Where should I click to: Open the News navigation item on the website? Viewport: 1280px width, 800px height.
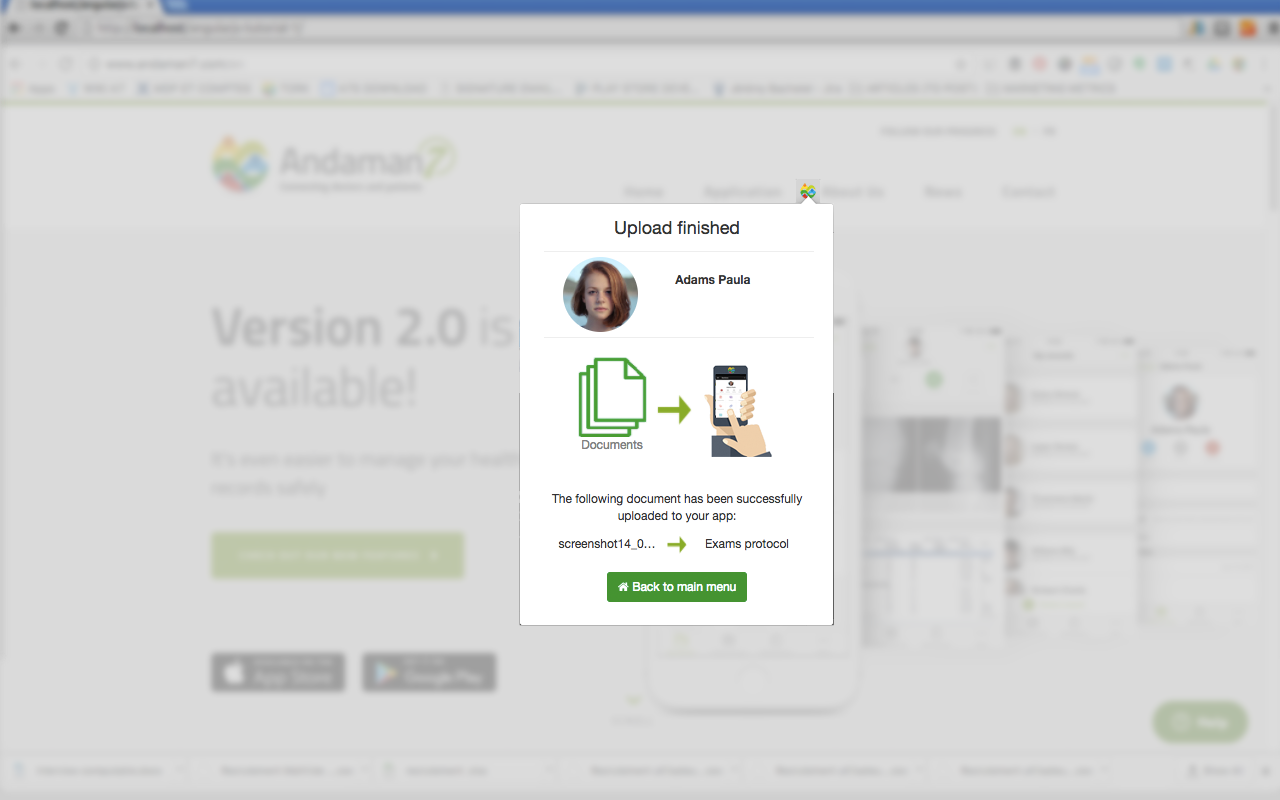[943, 192]
